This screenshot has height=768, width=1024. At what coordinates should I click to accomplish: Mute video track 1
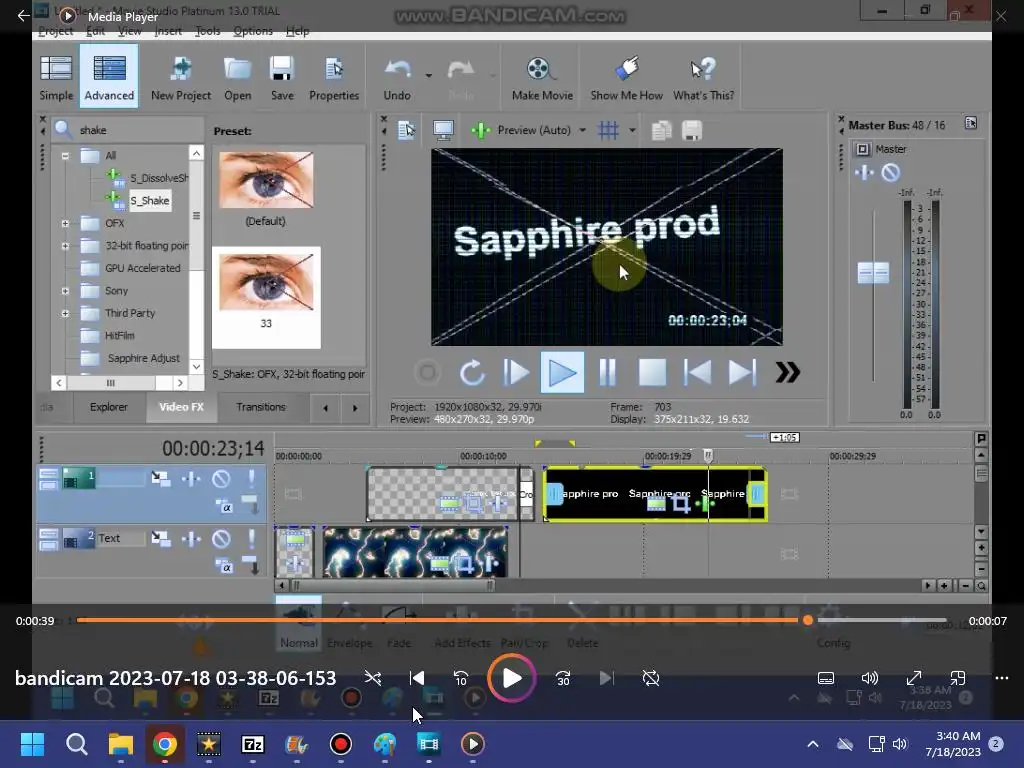click(x=221, y=479)
